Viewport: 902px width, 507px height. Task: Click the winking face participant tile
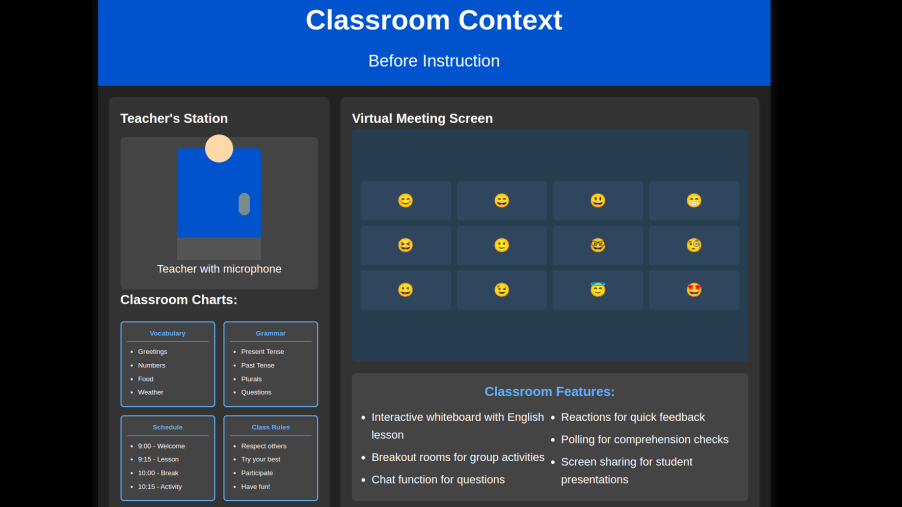[502, 290]
